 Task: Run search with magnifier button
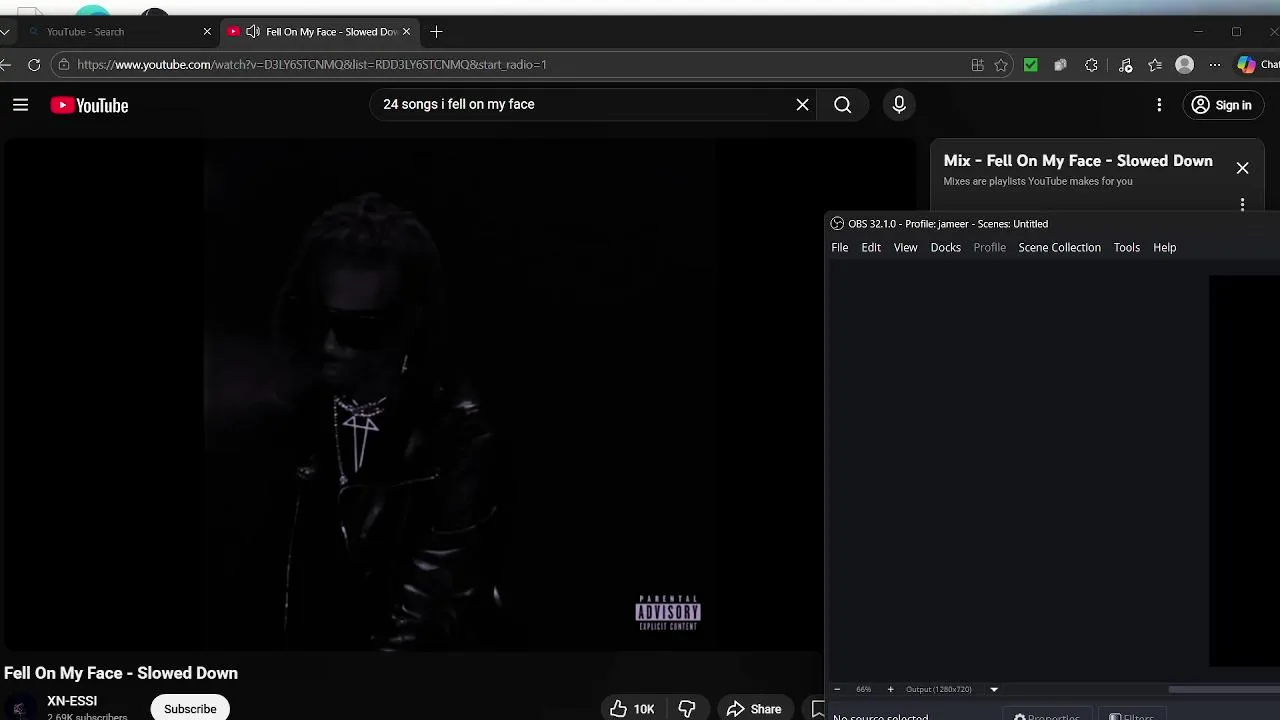(x=843, y=104)
